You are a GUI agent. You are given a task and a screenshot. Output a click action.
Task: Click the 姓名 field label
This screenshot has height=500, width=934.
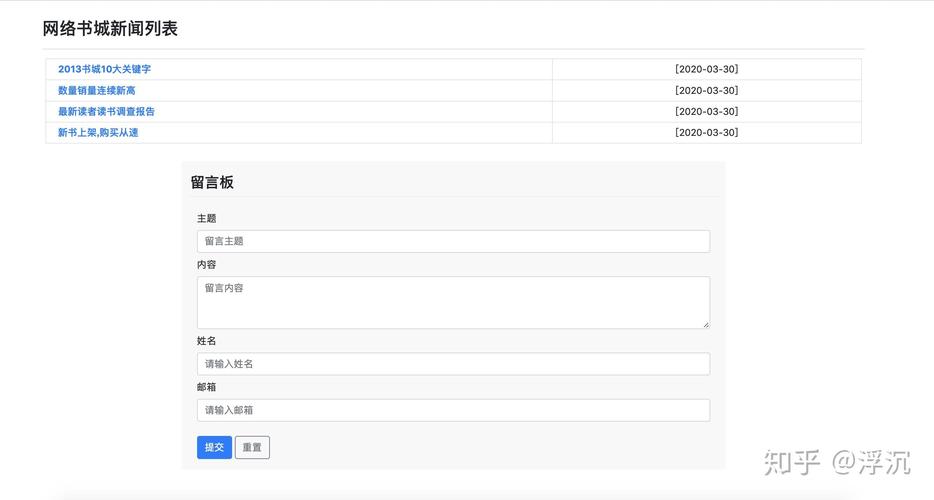pyautogui.click(x=207, y=341)
